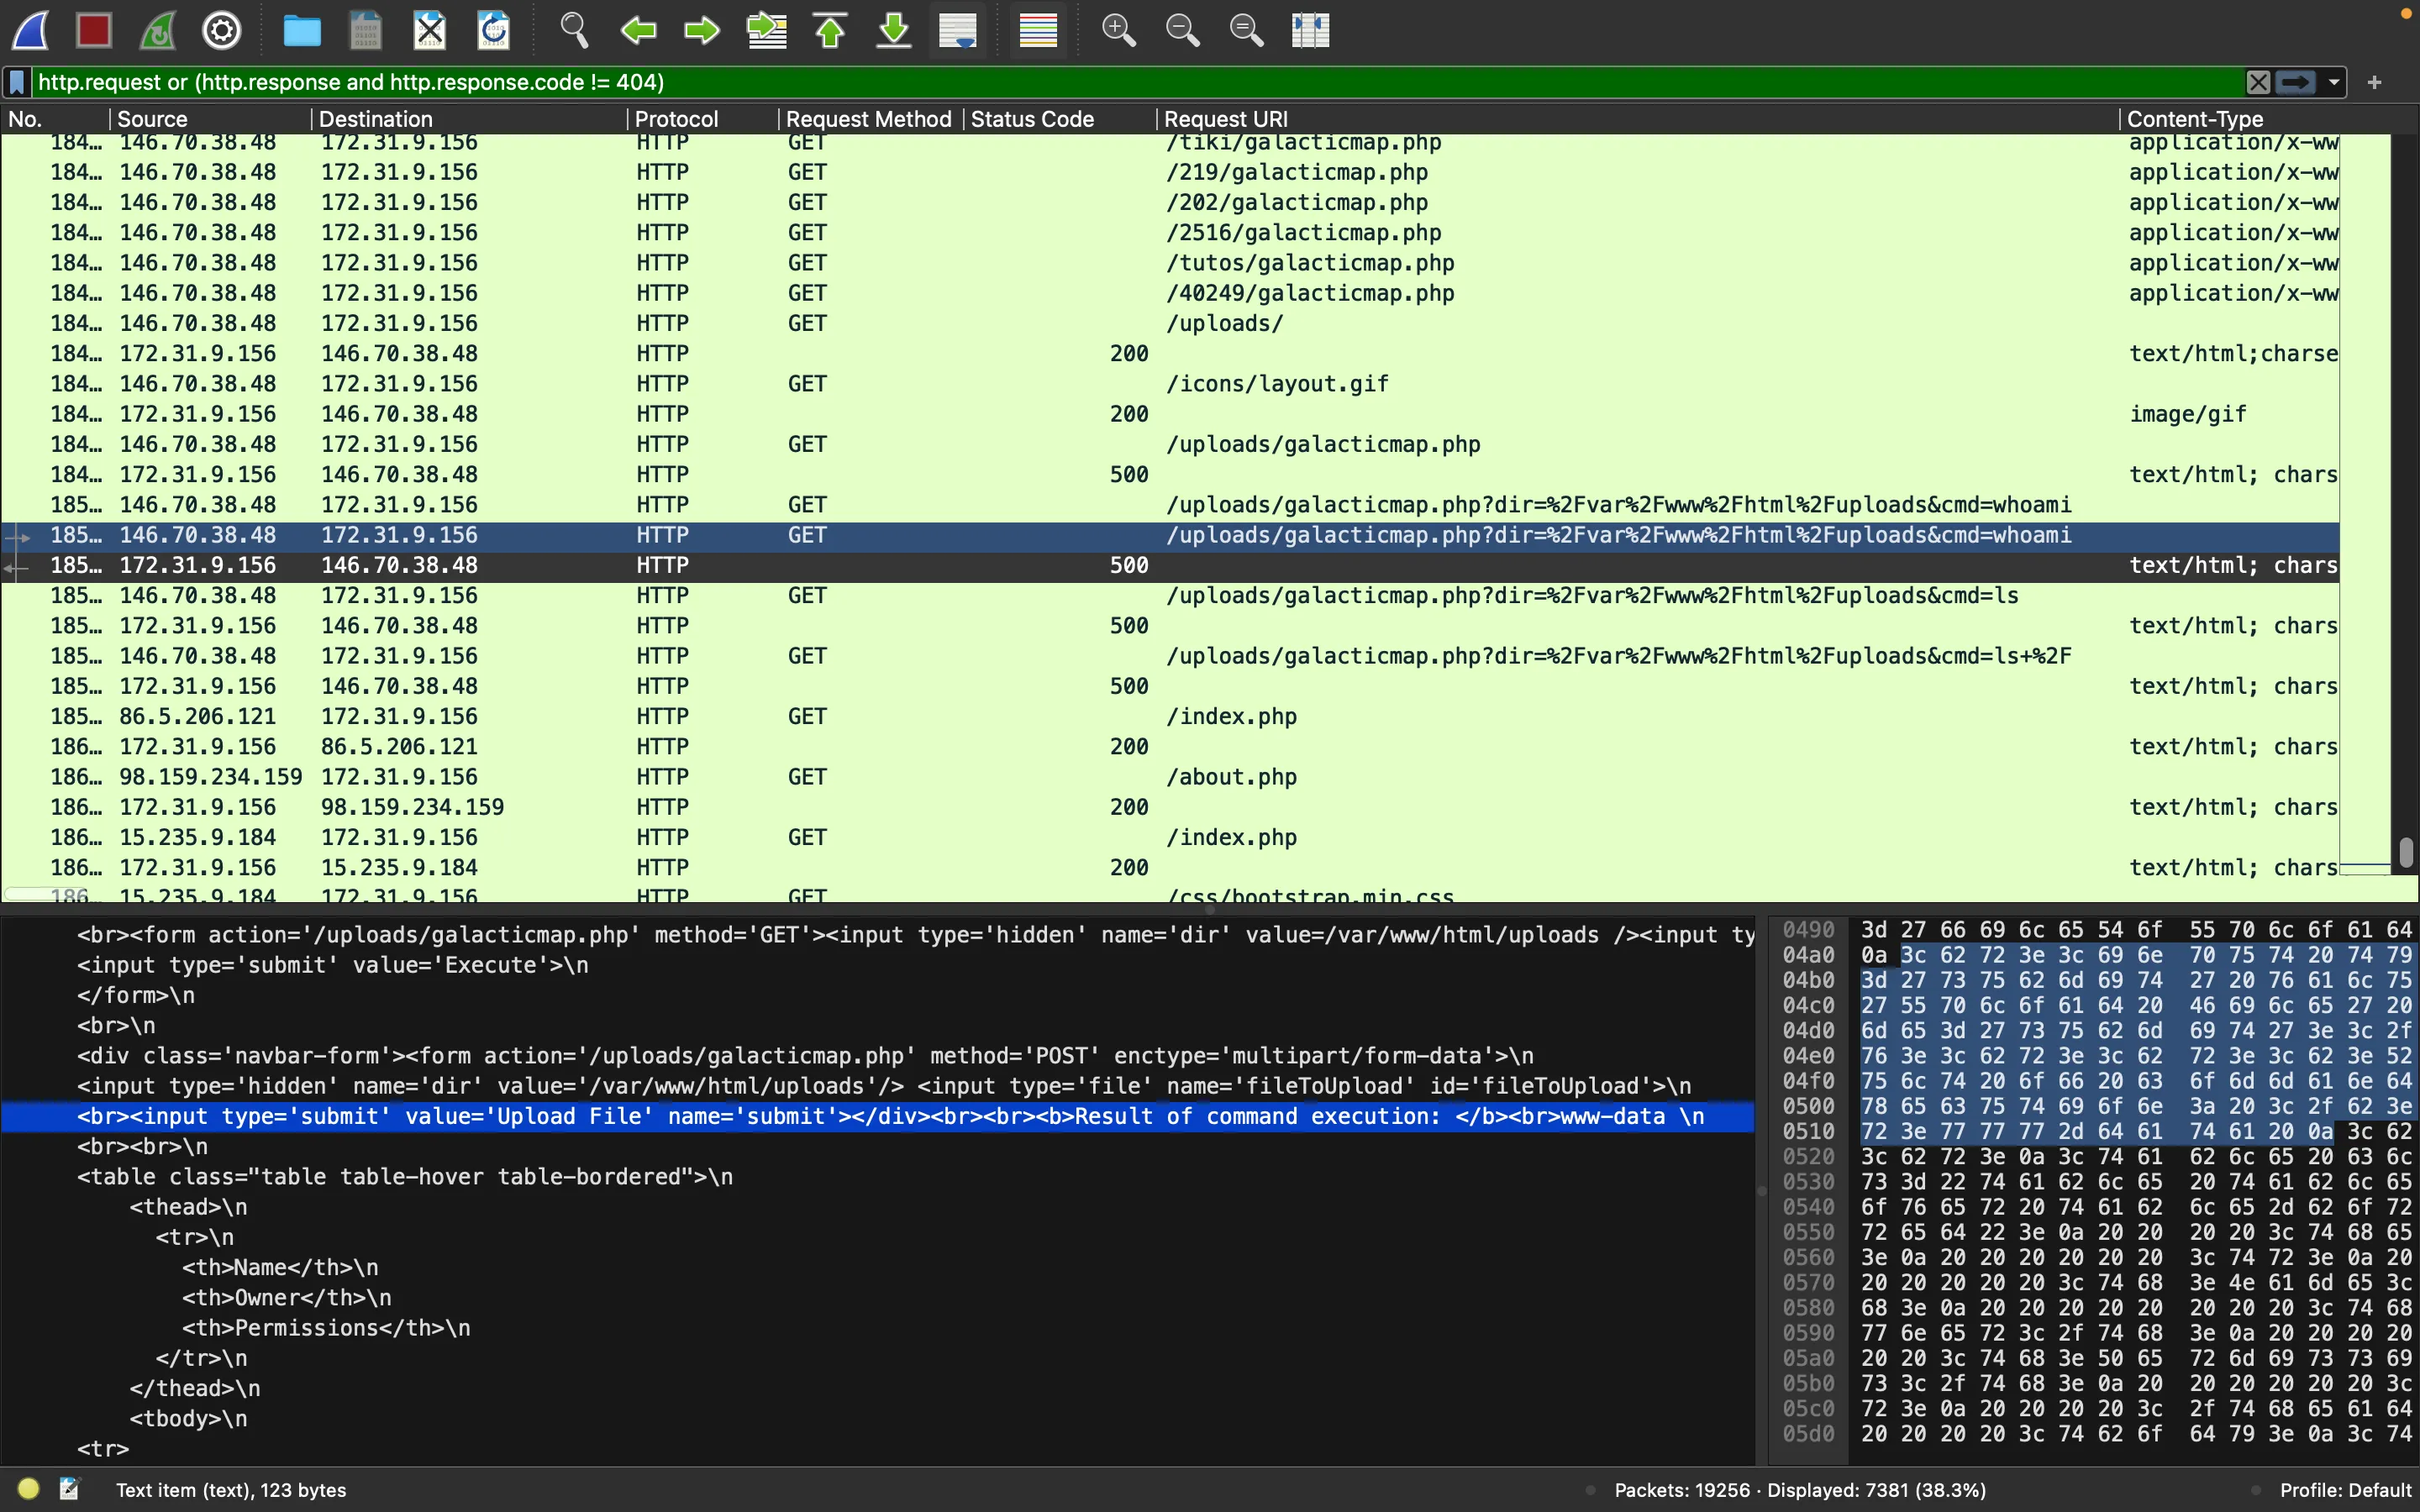Select the /tutos/galacticmap.php request row

1170,263
